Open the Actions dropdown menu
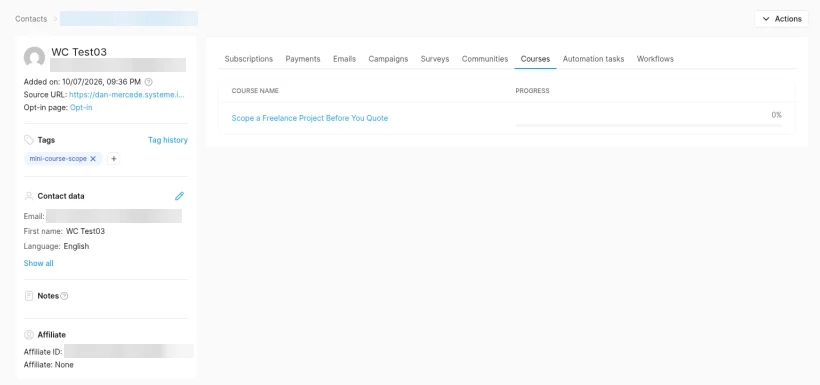 (x=781, y=19)
